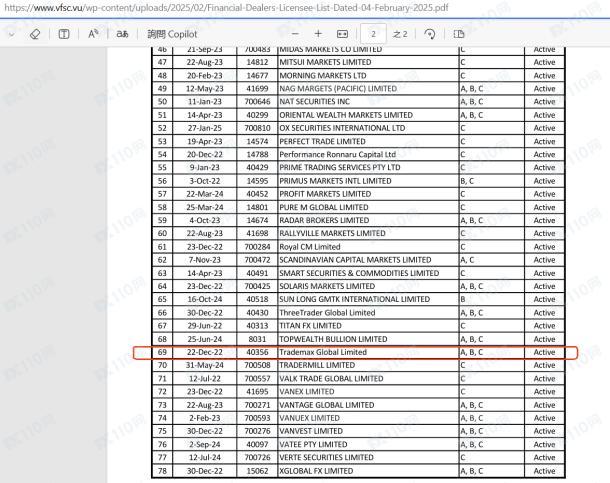The height and width of the screenshot is (483, 610).
Task: Click 'ORIENTAL WEALTH MARKETS LIMITED' cell
Action: (368, 115)
